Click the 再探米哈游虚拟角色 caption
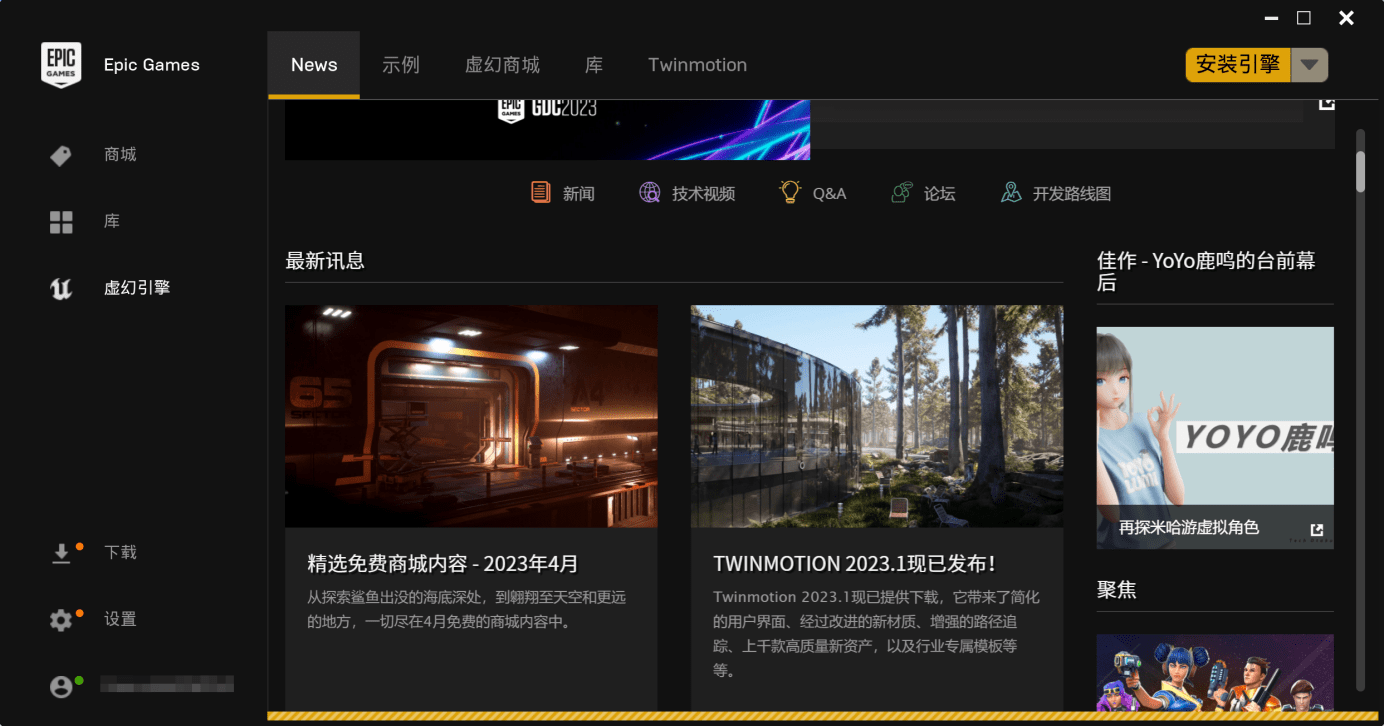Image resolution: width=1384 pixels, height=726 pixels. [1189, 528]
